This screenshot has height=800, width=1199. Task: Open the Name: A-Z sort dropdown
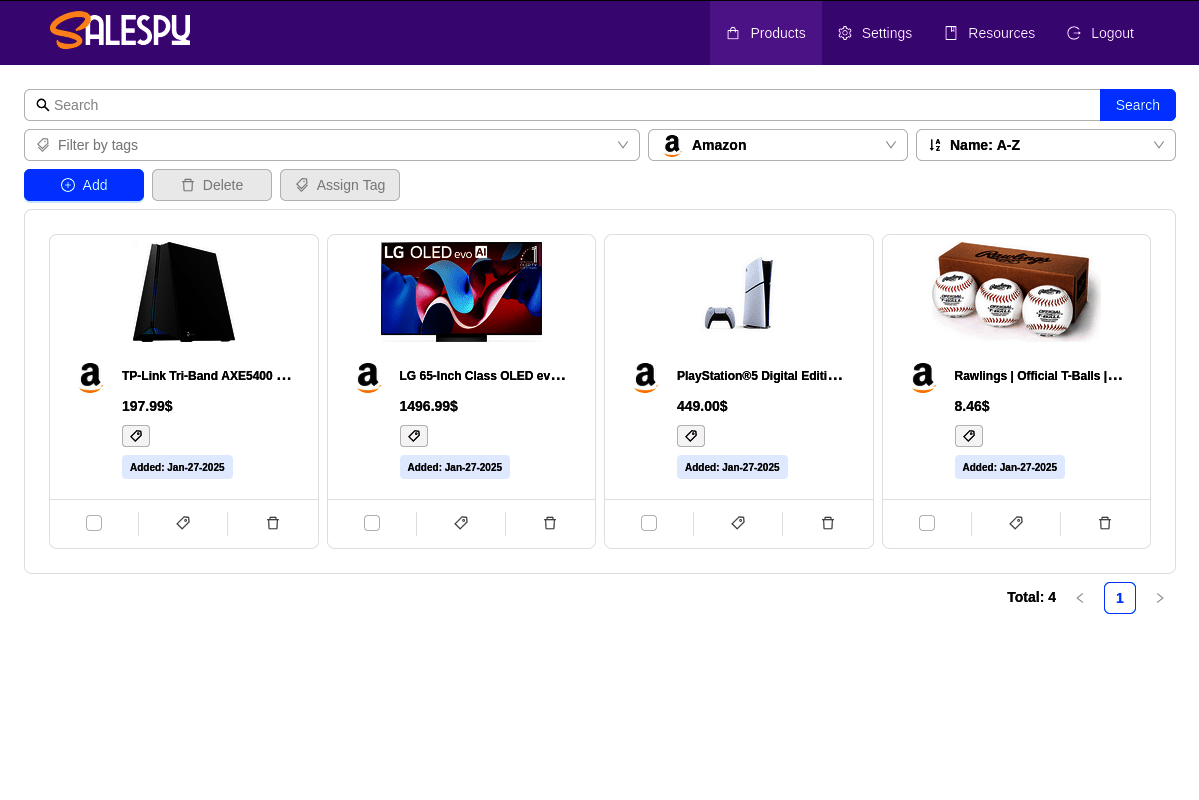(x=1045, y=145)
